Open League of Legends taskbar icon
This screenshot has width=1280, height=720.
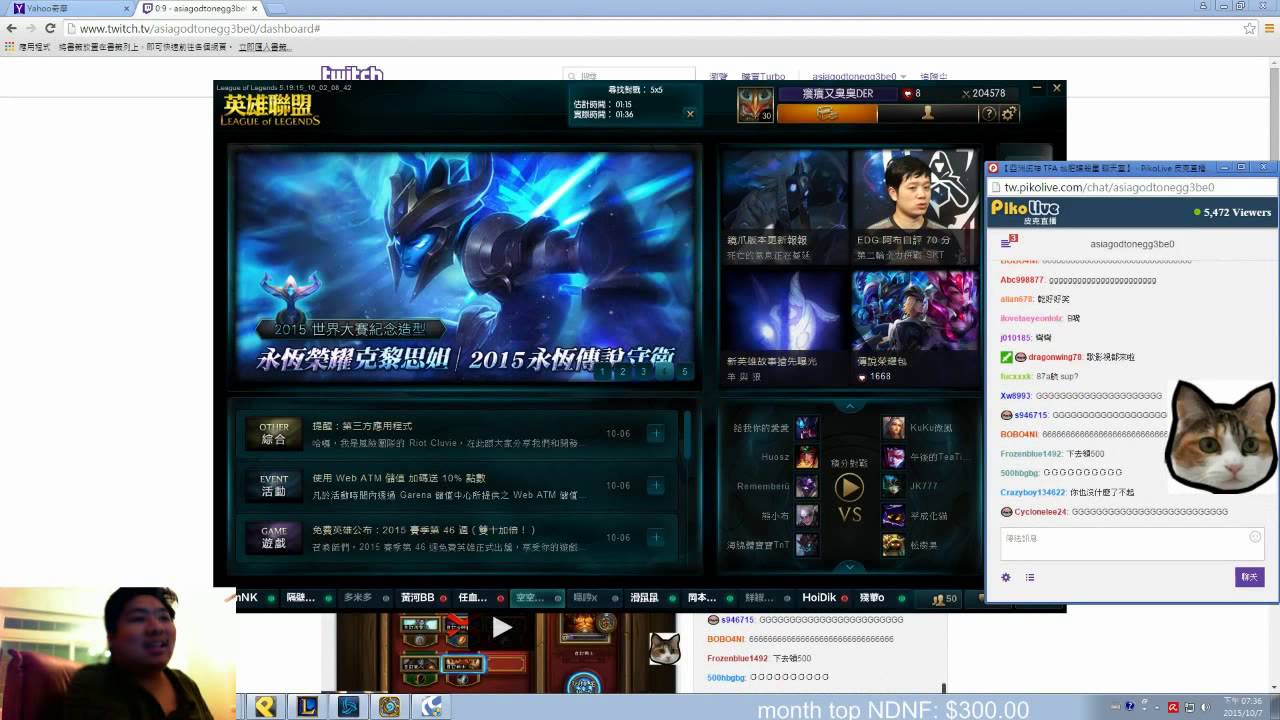(307, 706)
